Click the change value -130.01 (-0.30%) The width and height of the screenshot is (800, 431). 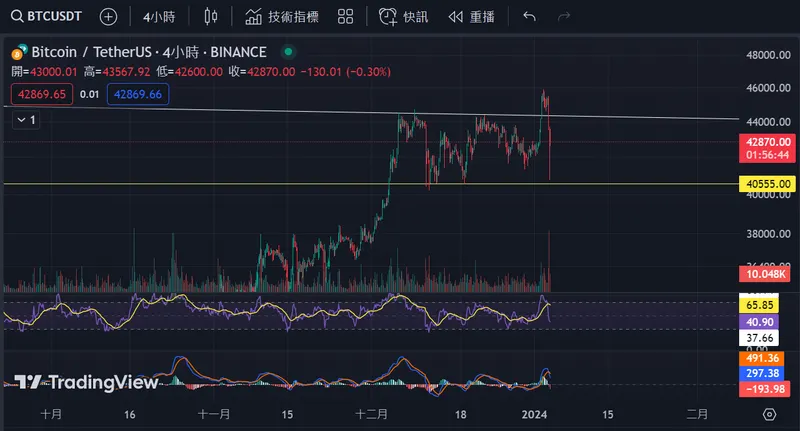tap(346, 72)
